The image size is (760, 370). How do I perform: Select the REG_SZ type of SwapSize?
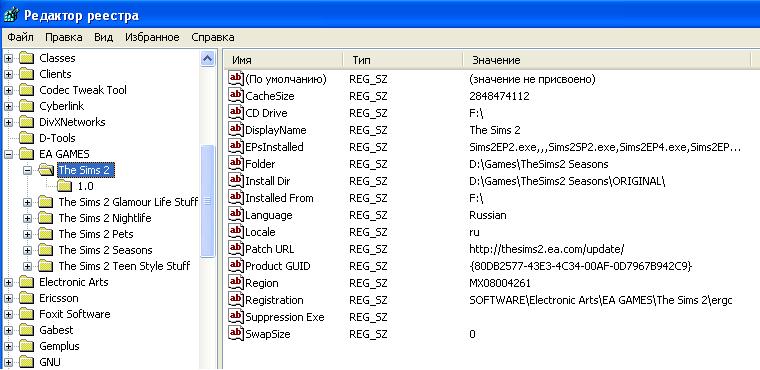(x=368, y=334)
